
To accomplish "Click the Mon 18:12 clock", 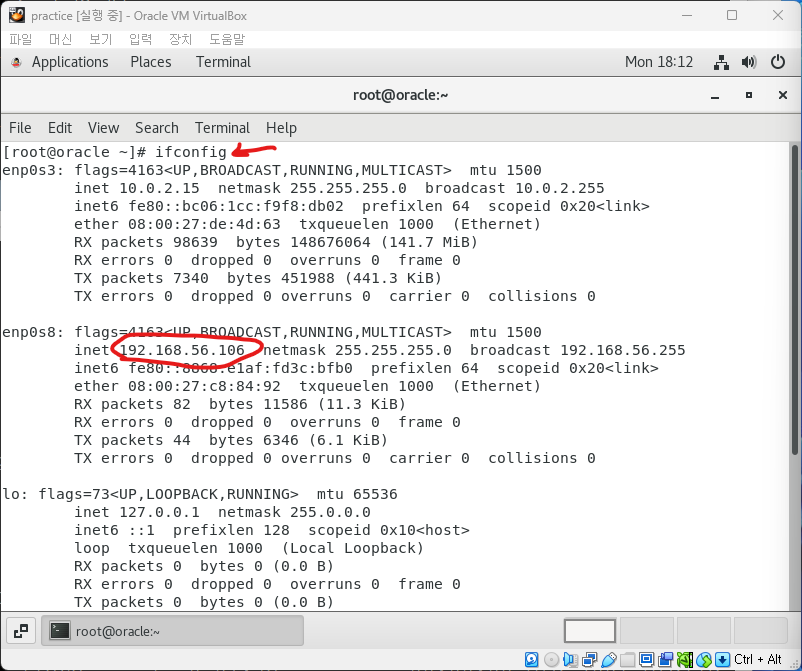I will tap(659, 62).
